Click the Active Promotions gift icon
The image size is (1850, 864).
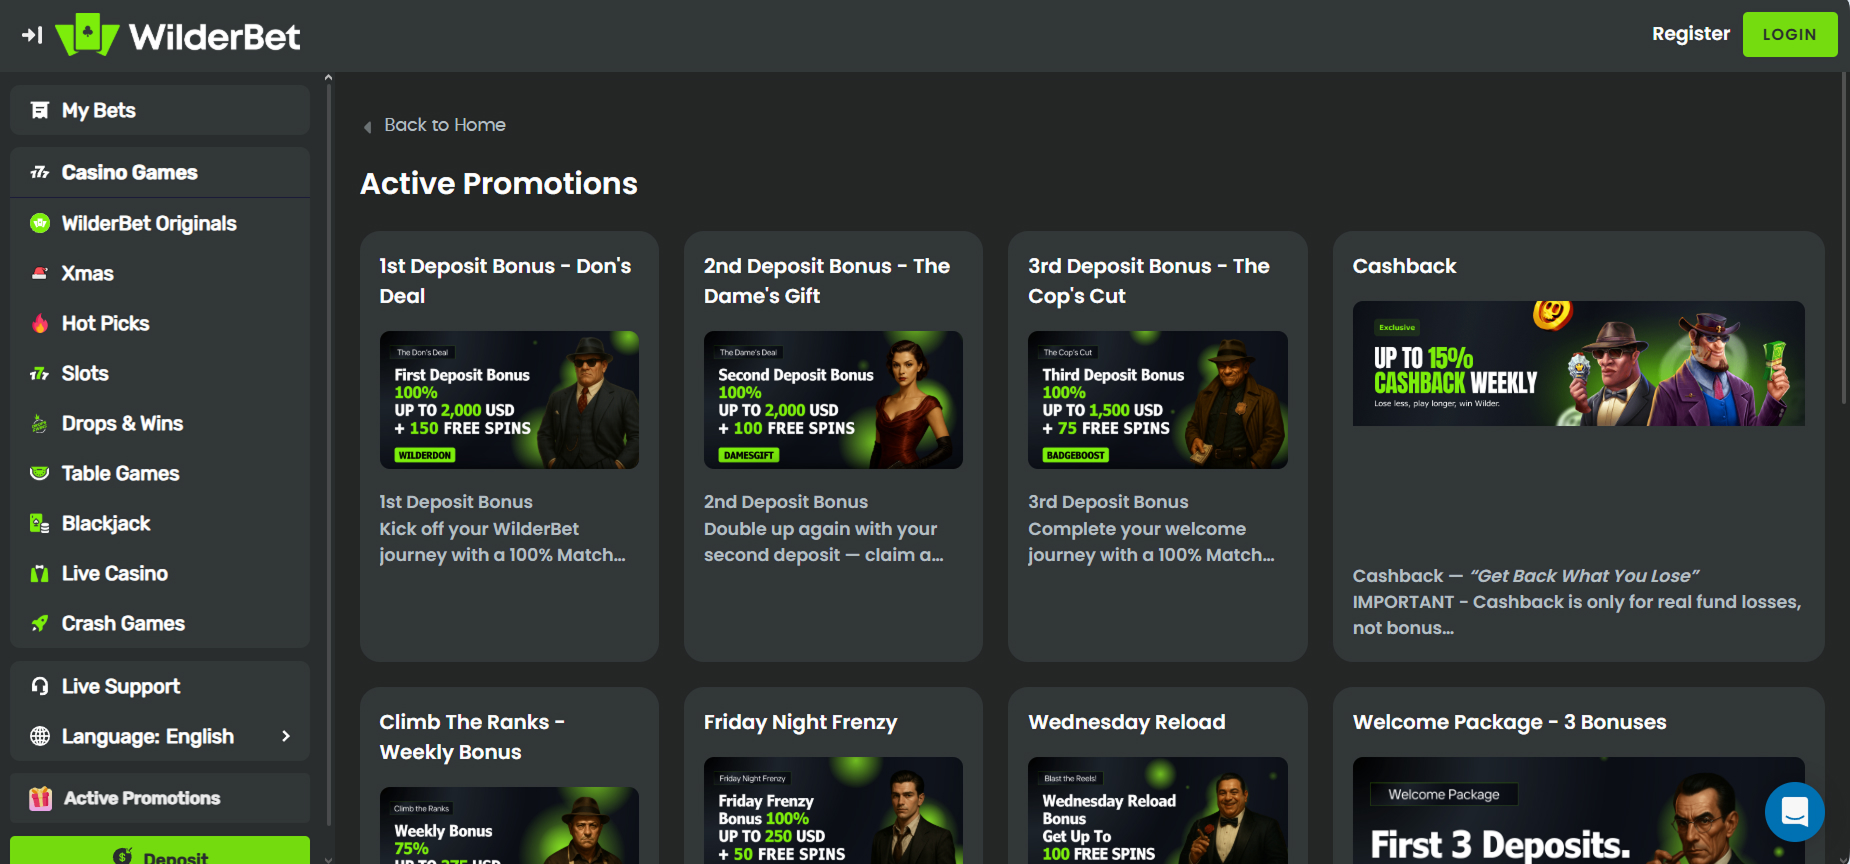point(40,798)
